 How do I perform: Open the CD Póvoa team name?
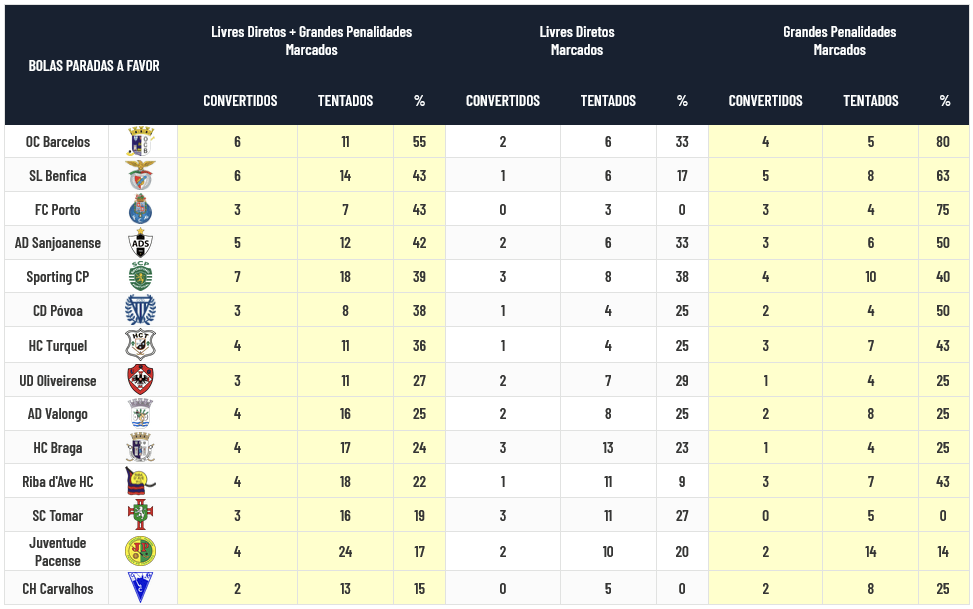[x=60, y=311]
